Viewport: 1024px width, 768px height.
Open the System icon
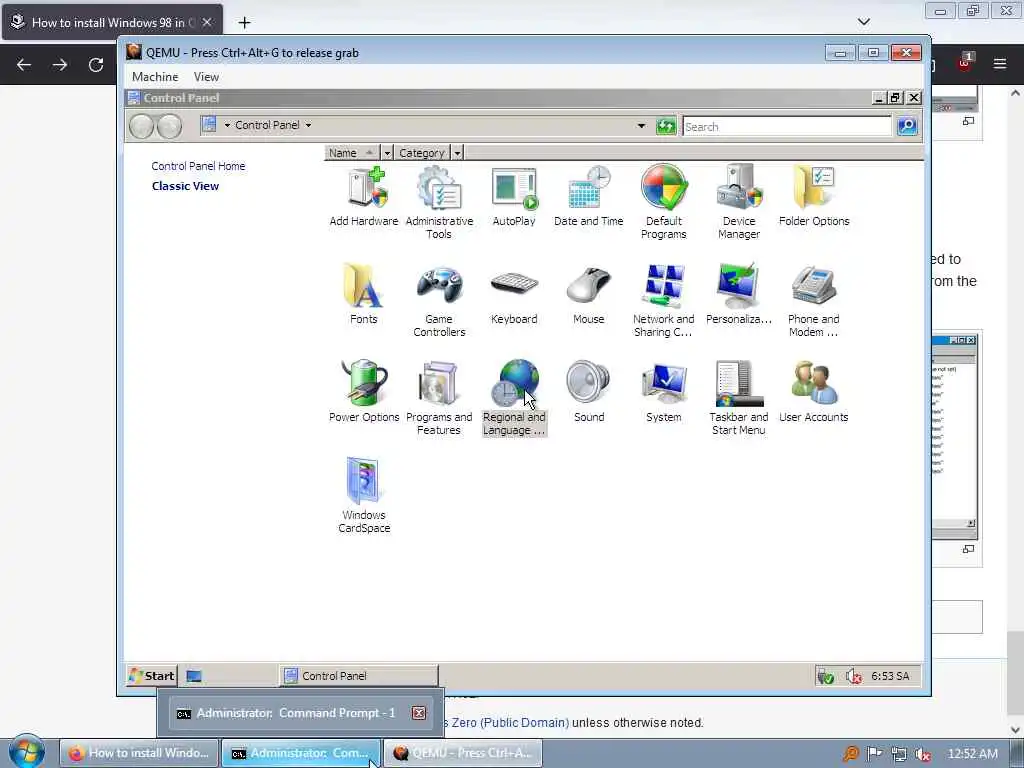tap(664, 392)
